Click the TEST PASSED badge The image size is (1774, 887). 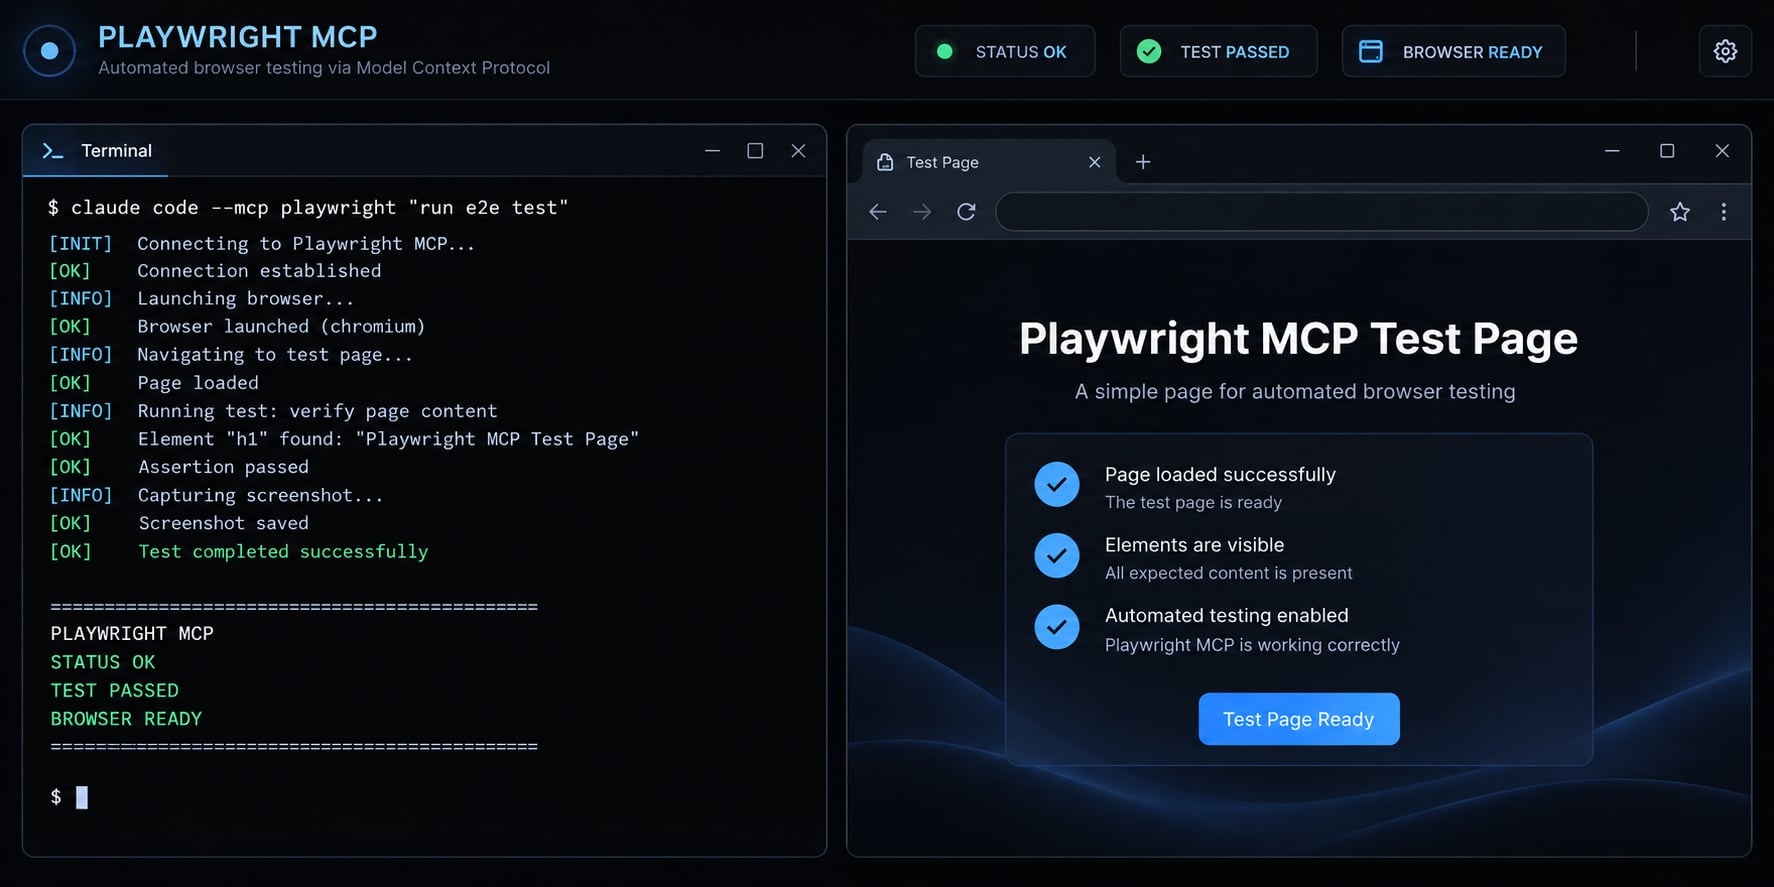pyautogui.click(x=1218, y=51)
